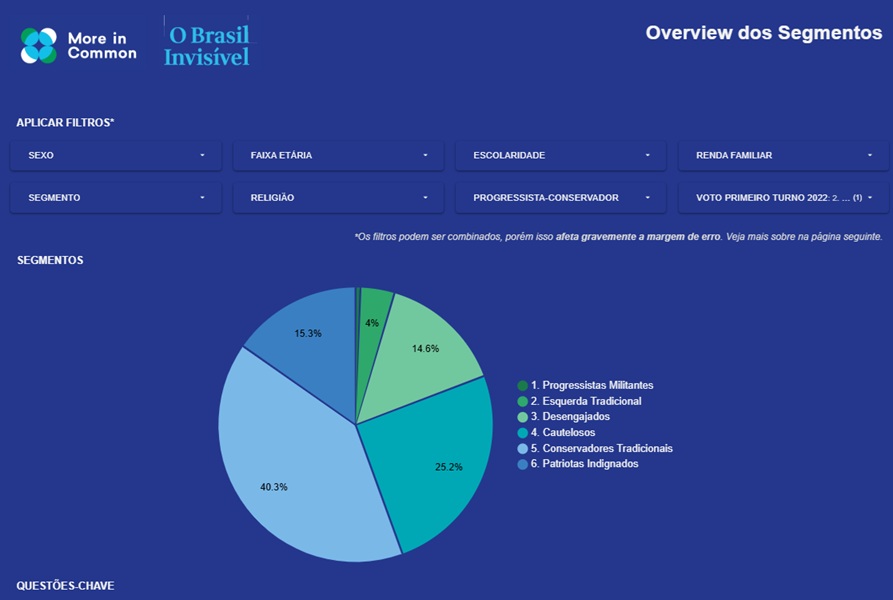Image resolution: width=893 pixels, height=600 pixels.
Task: Click the Conservadores Tradicionais legend color dot
Action: [x=522, y=449]
